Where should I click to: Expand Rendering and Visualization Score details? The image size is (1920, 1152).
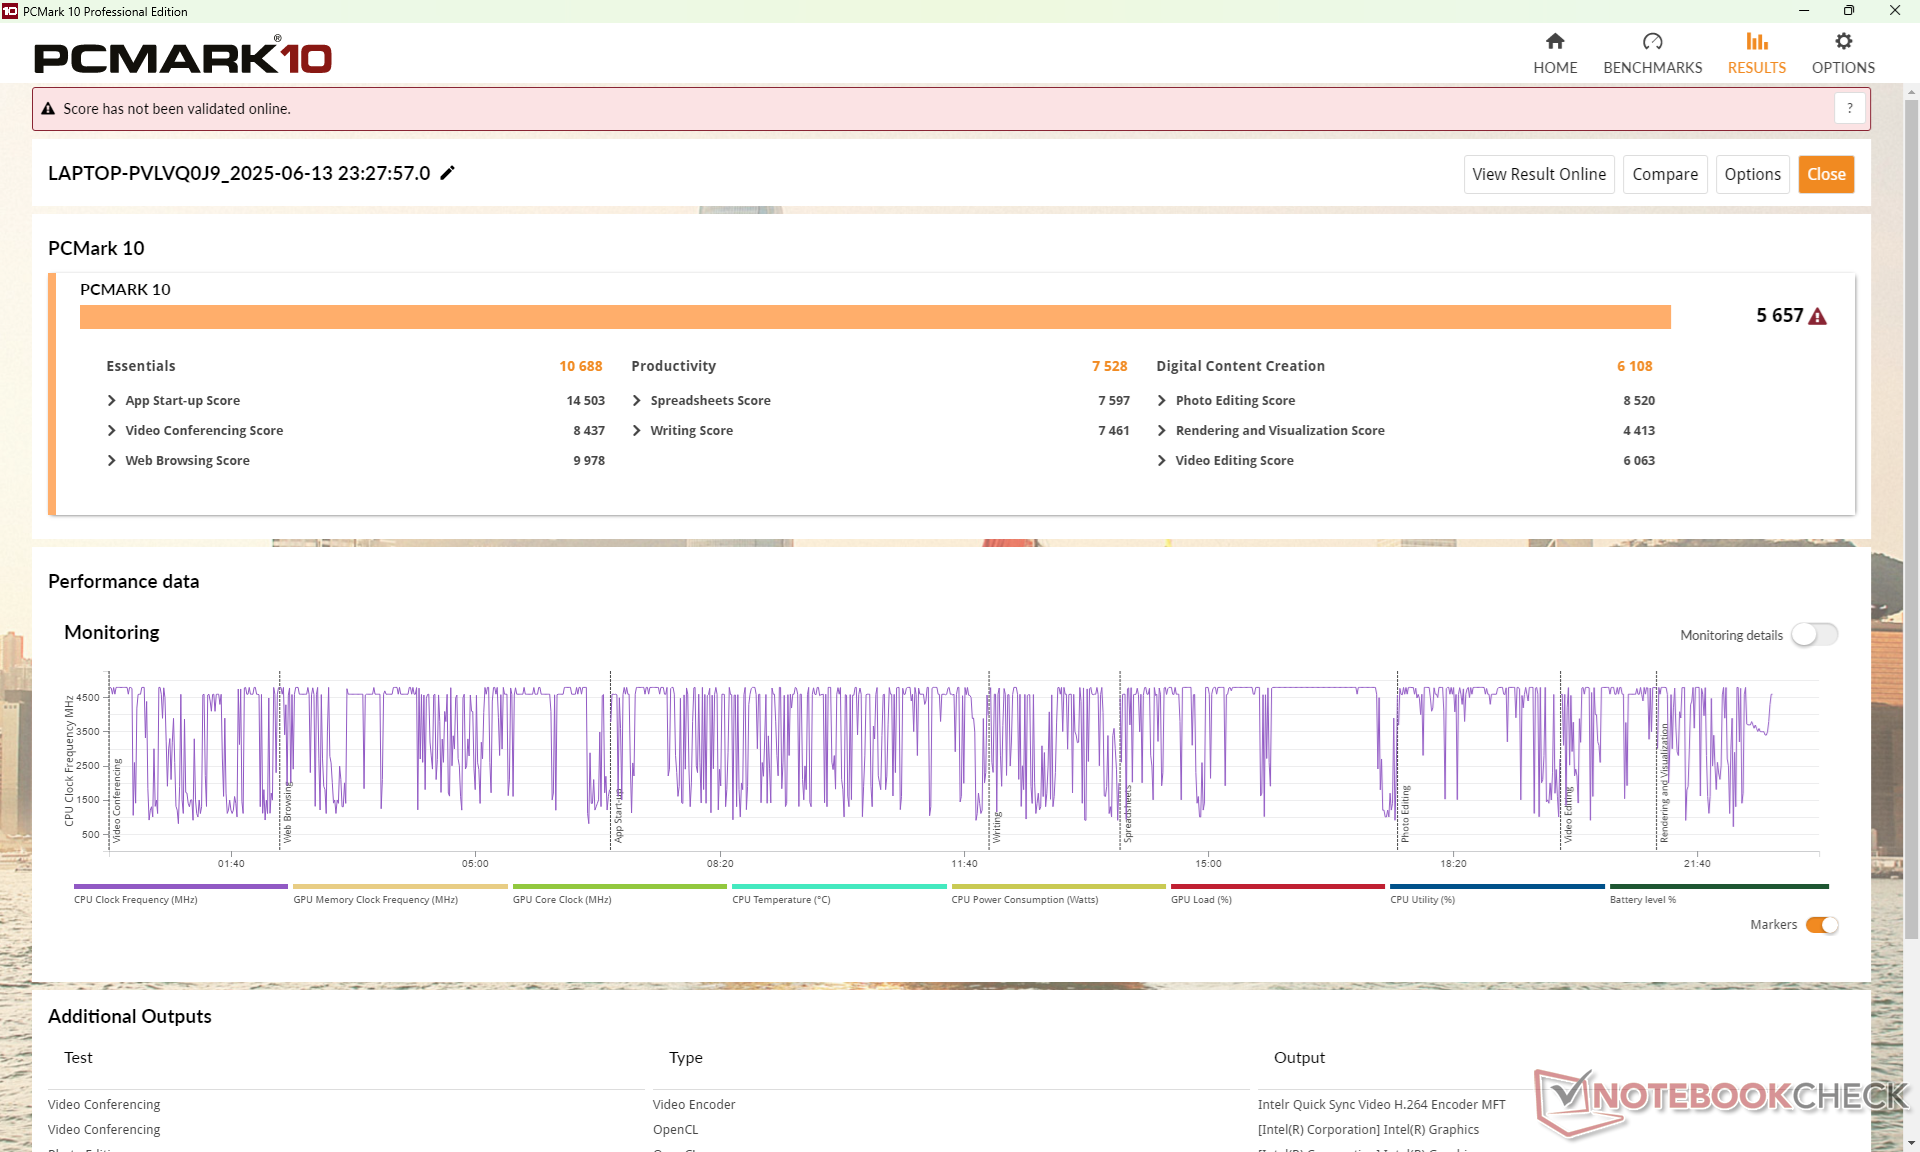1161,430
